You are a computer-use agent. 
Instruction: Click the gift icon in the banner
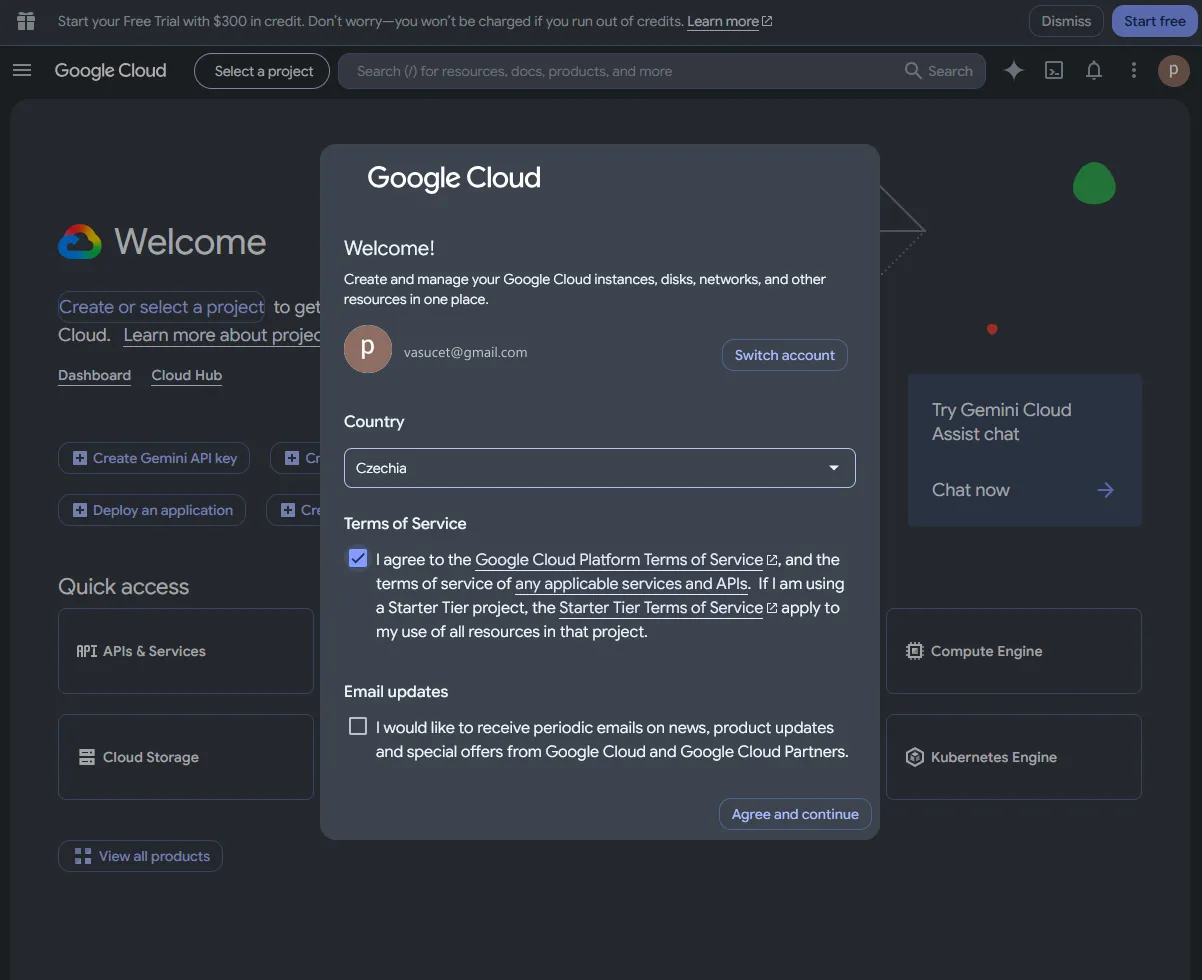[26, 21]
